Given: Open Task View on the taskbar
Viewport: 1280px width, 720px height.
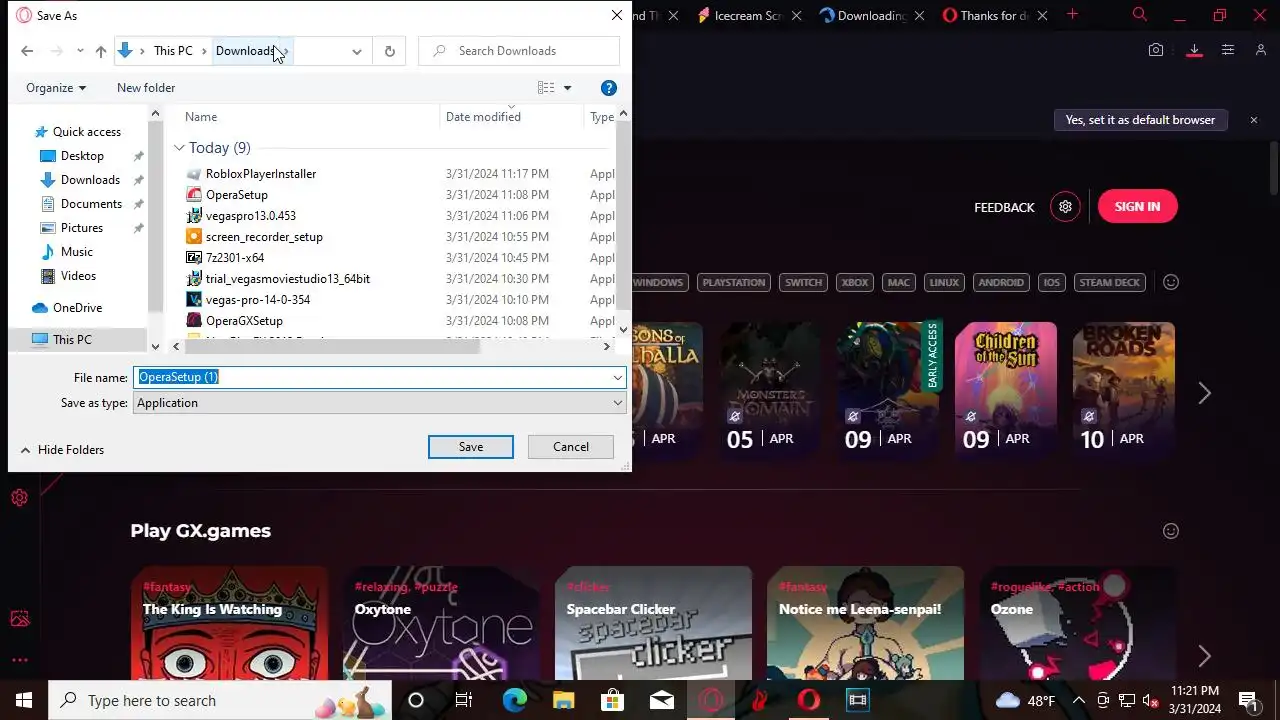Looking at the screenshot, I should [x=464, y=700].
